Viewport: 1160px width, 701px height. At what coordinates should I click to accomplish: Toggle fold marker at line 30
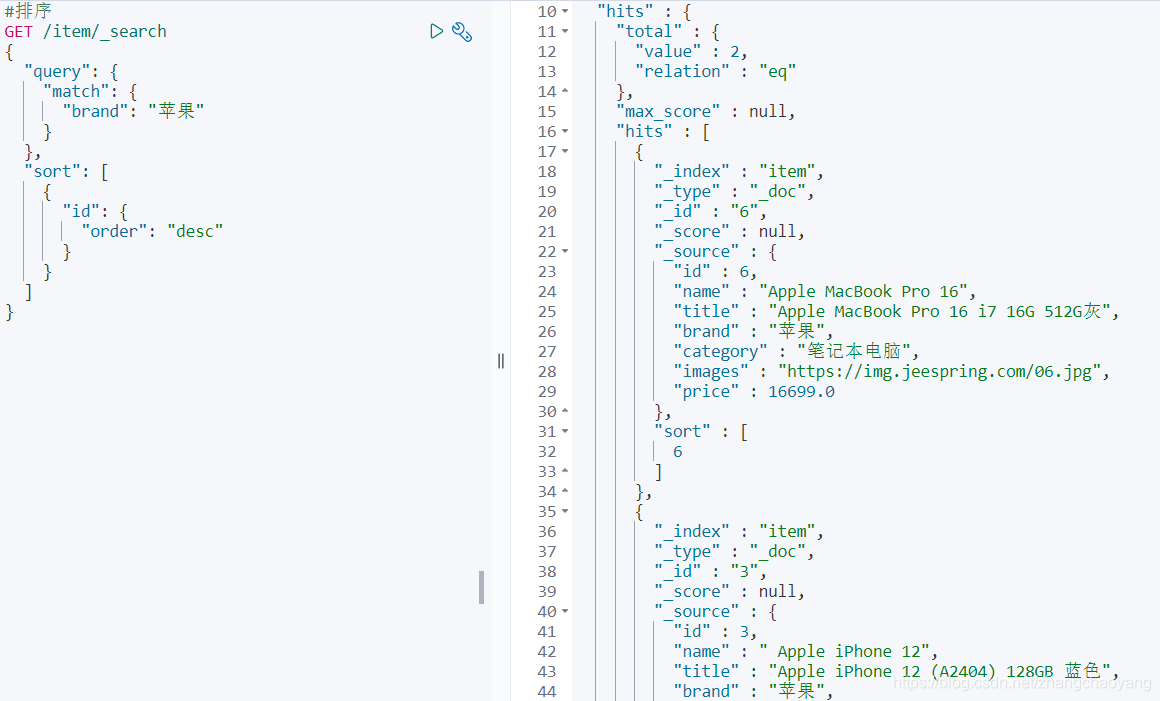565,411
